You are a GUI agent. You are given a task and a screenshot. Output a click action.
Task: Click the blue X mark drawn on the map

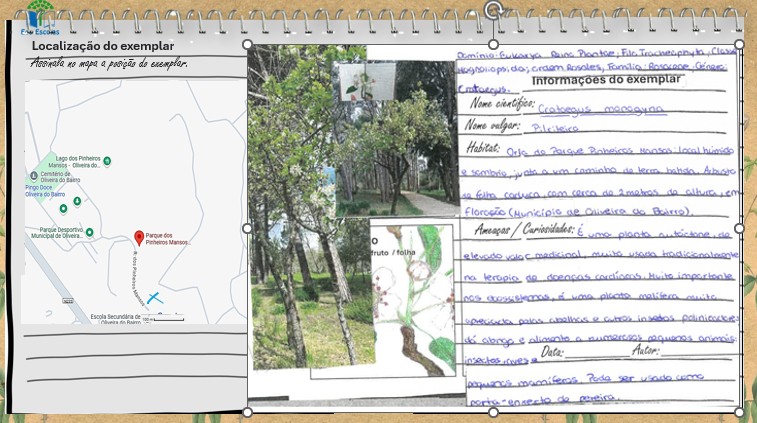click(154, 298)
